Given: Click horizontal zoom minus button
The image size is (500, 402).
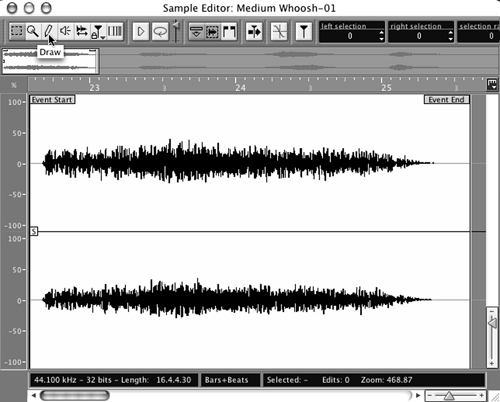Looking at the screenshot, I should click(x=430, y=396).
